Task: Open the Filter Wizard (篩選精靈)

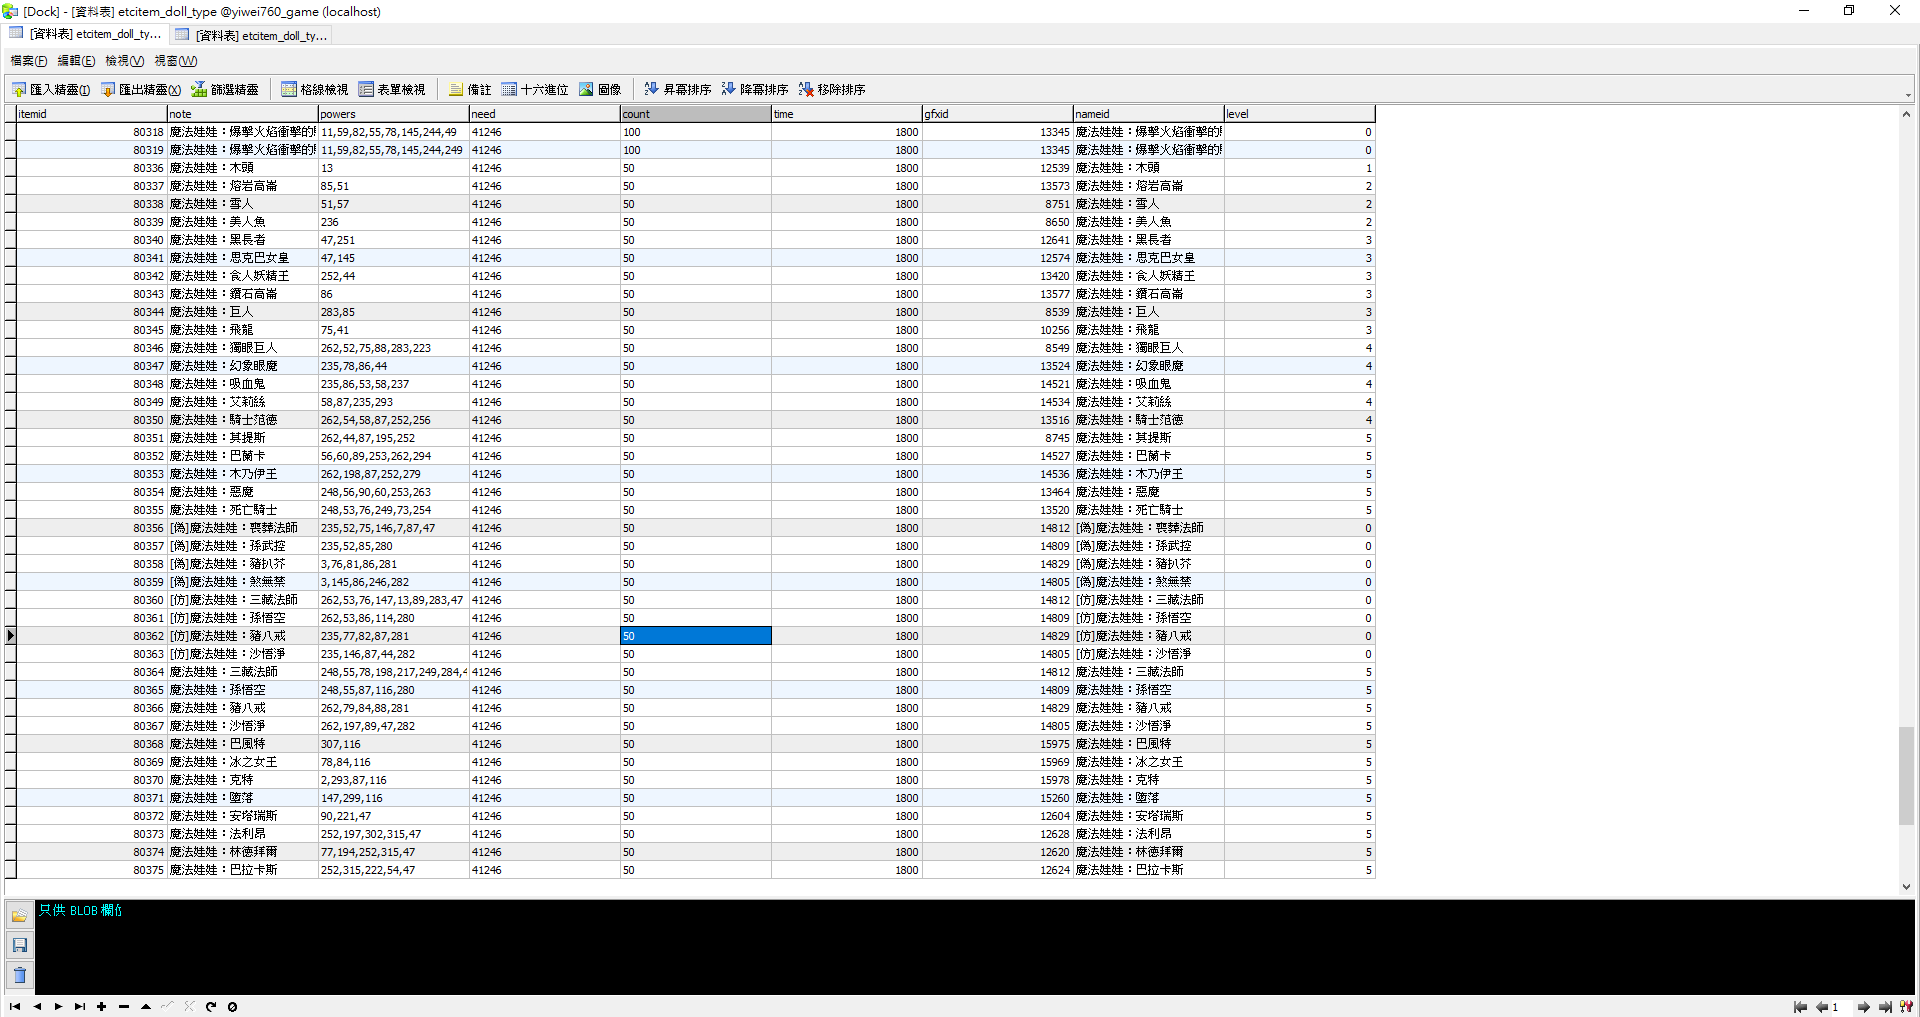Action: pos(225,89)
